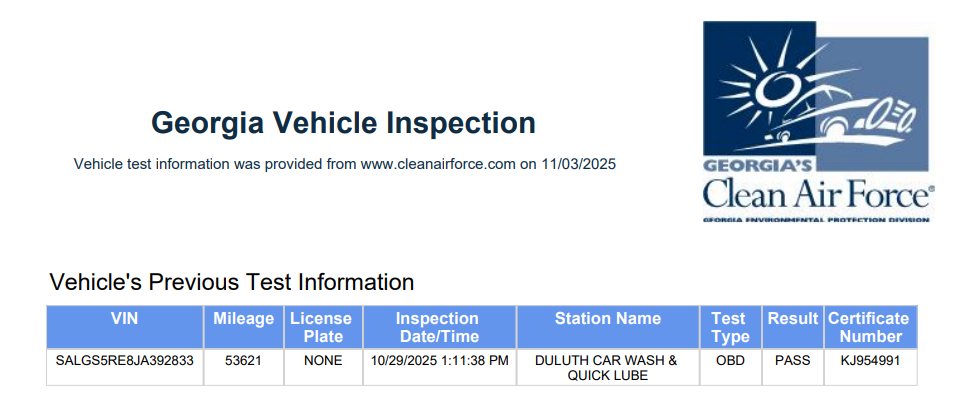Click the Test Type column header
Screen dimensions: 970x409
[x=730, y=327]
